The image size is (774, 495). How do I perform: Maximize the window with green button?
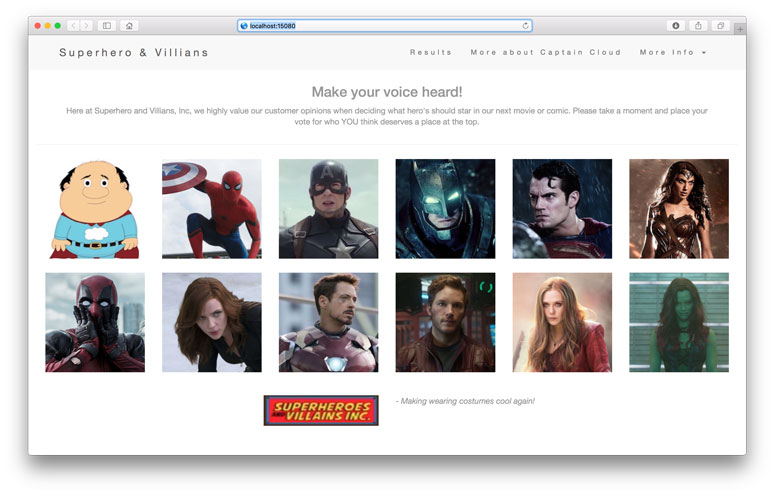click(x=58, y=26)
